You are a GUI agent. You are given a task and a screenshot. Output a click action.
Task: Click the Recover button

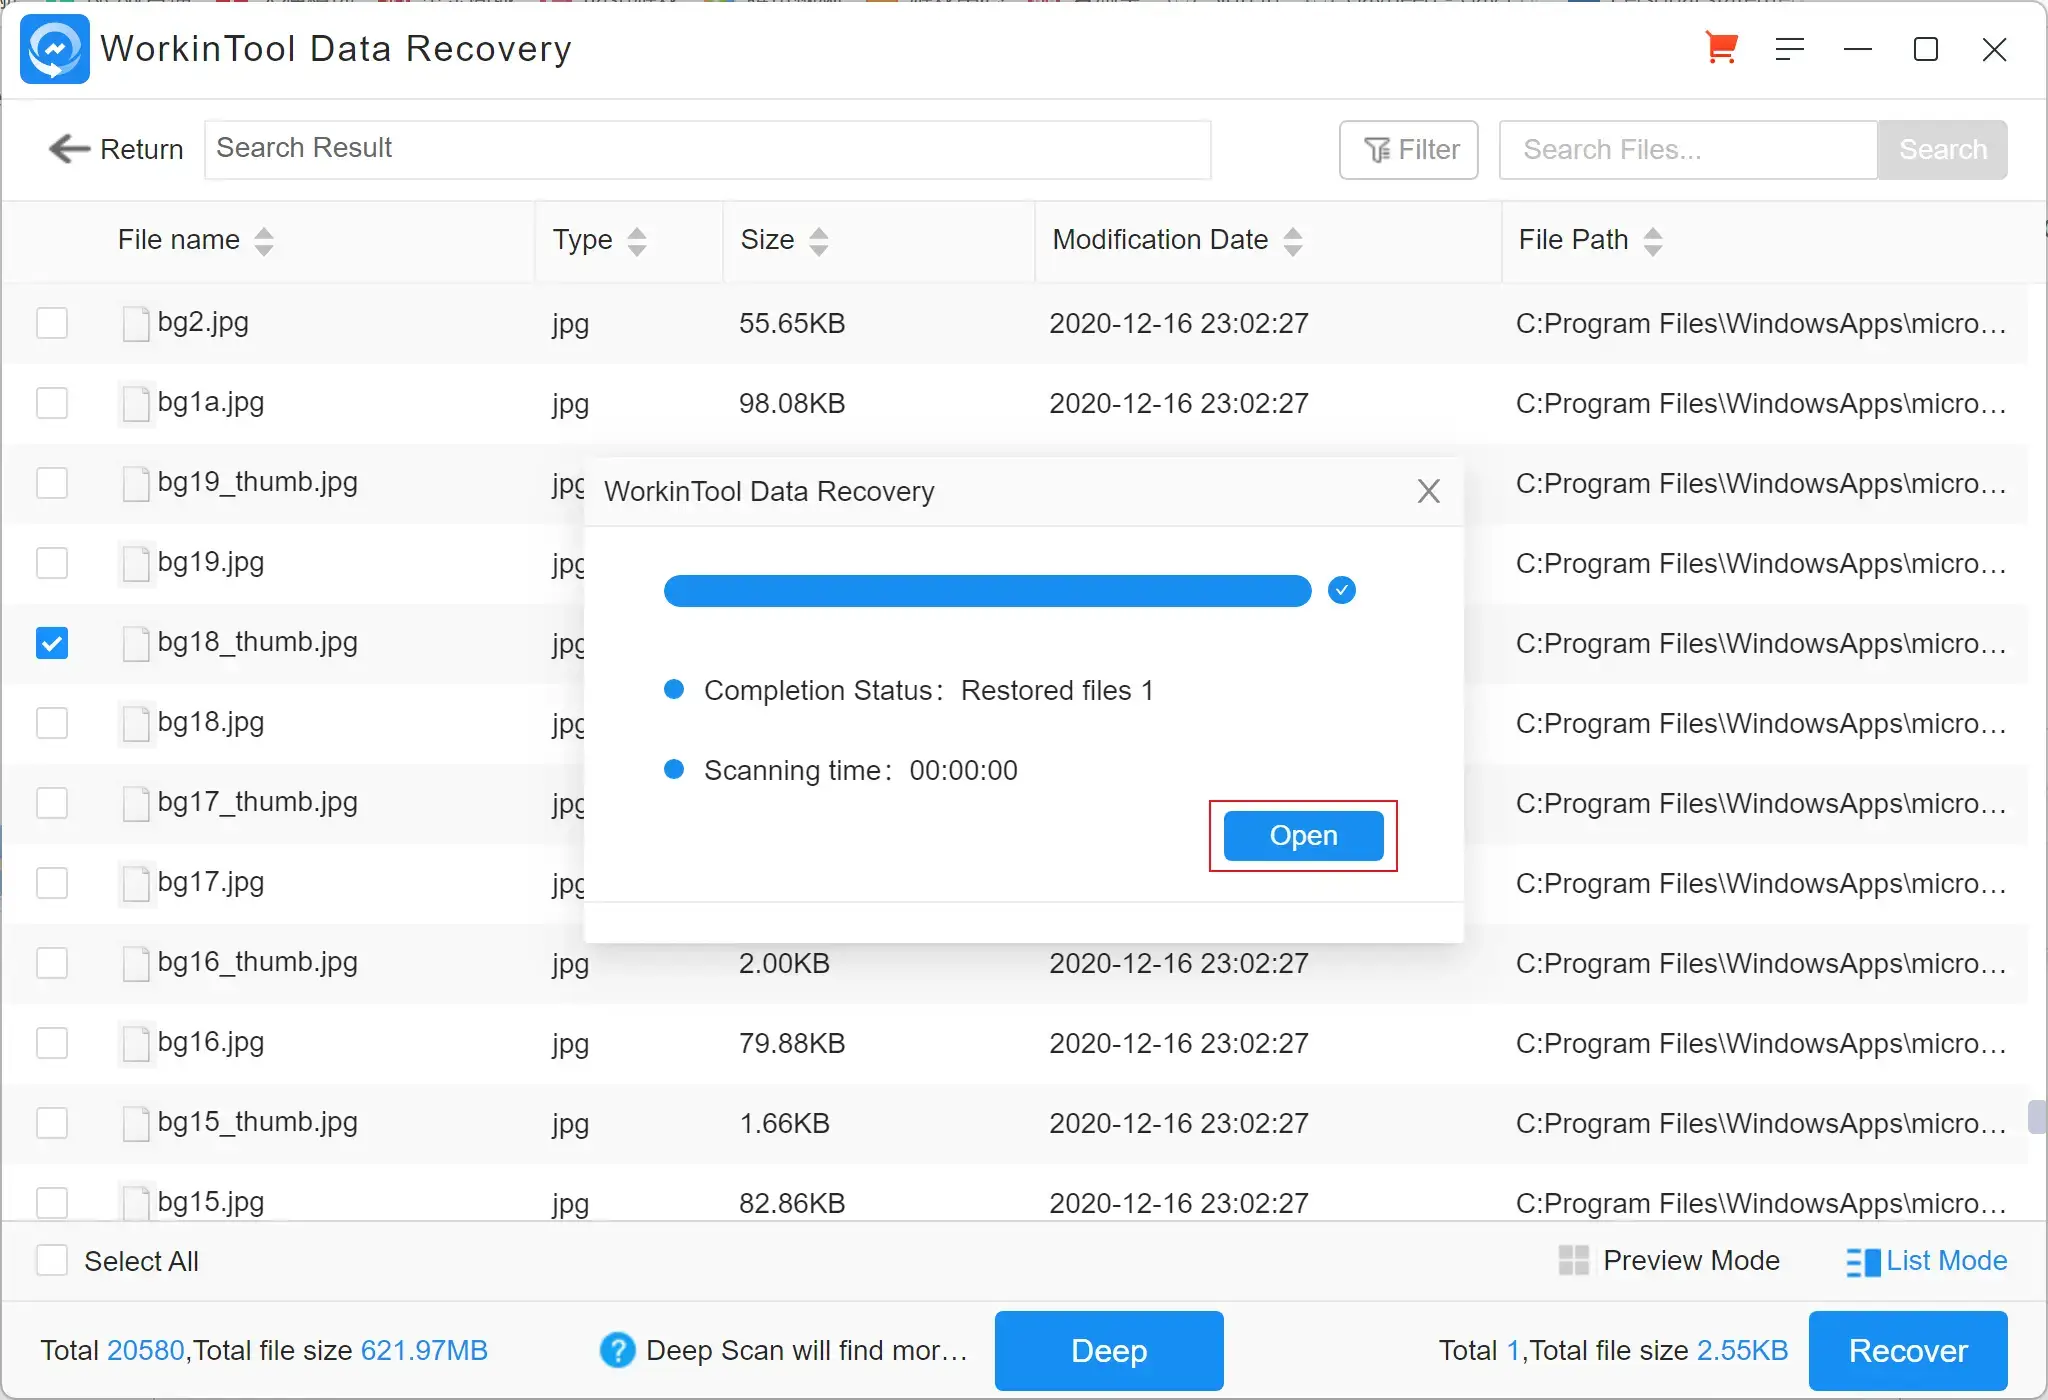[1908, 1350]
